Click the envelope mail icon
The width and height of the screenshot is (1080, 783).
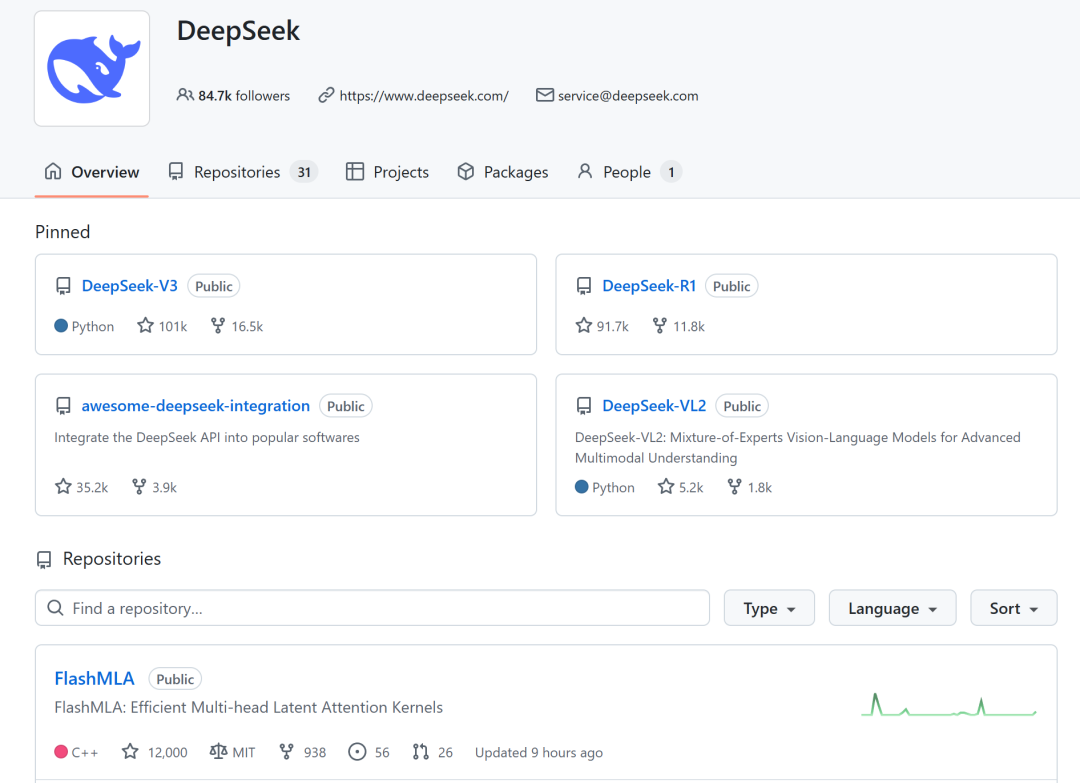pos(544,95)
